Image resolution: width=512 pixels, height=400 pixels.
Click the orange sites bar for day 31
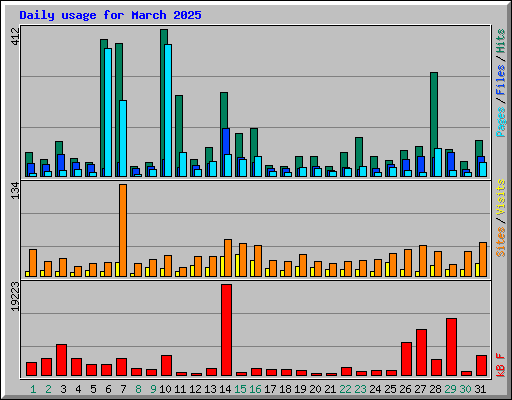pyautogui.click(x=483, y=259)
